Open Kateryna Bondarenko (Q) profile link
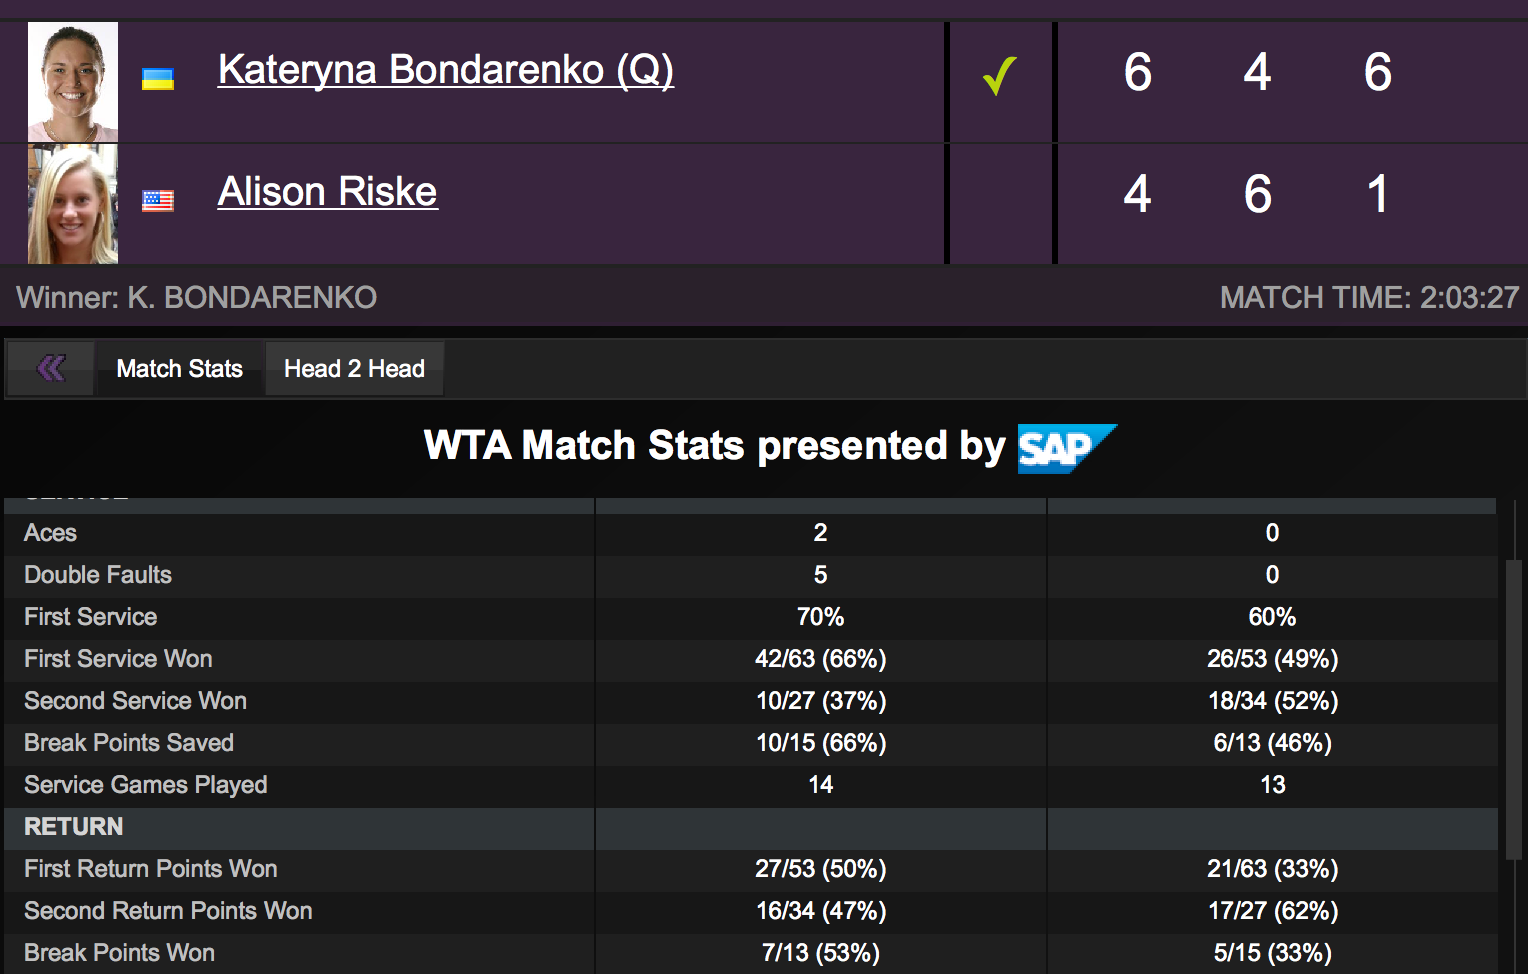This screenshot has width=1528, height=974. [x=445, y=70]
